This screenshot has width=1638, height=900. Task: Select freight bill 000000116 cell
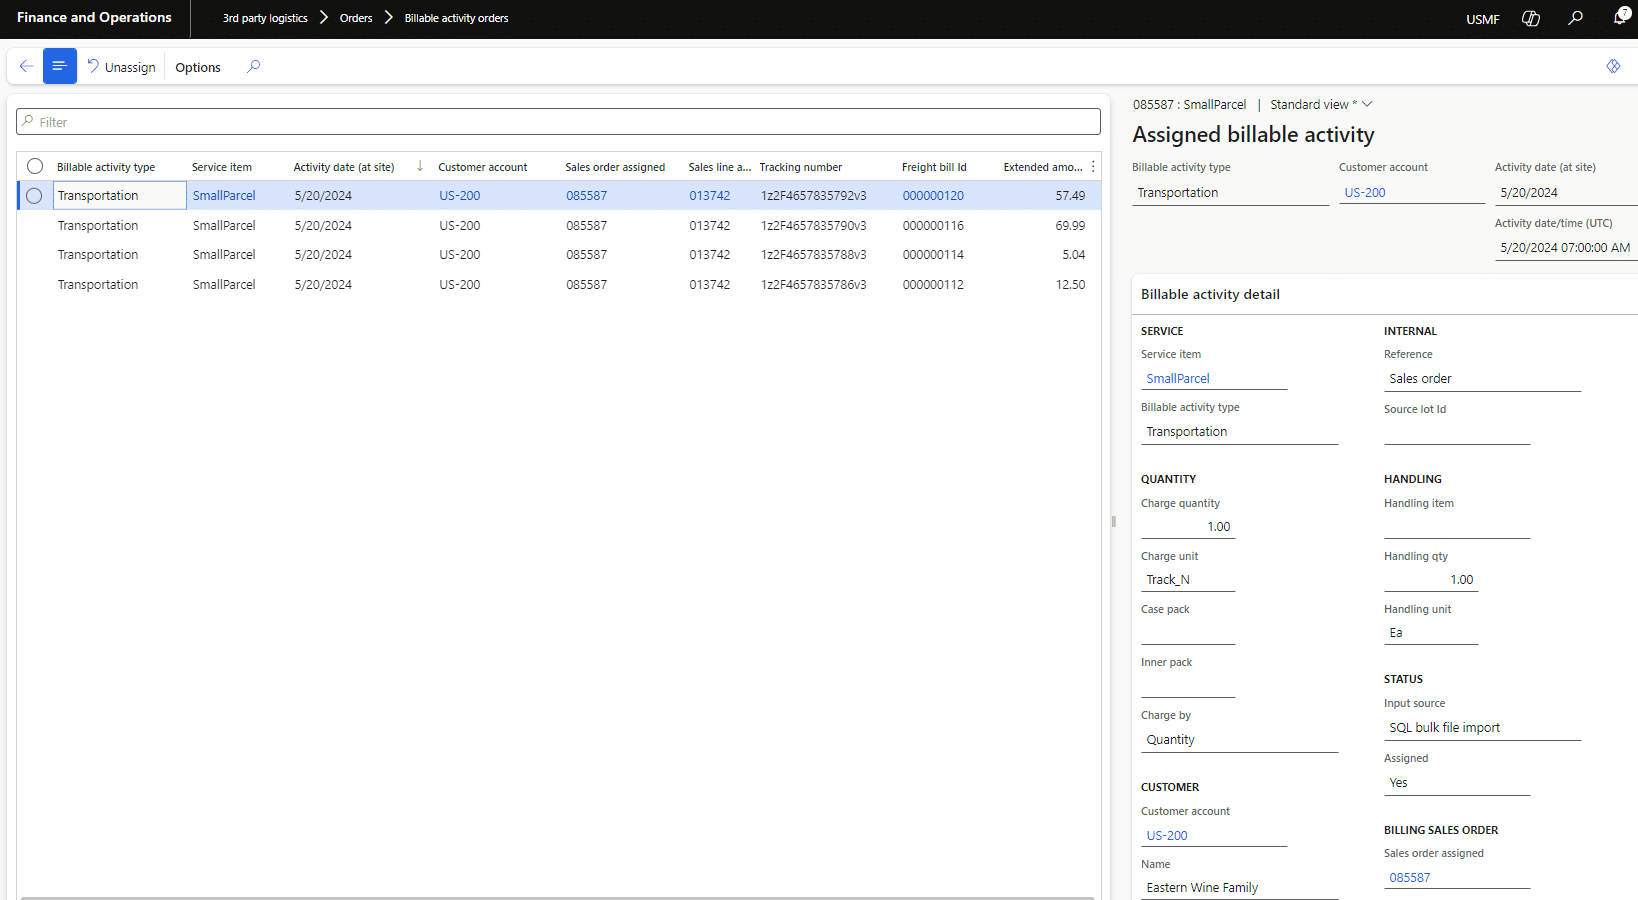pos(933,226)
